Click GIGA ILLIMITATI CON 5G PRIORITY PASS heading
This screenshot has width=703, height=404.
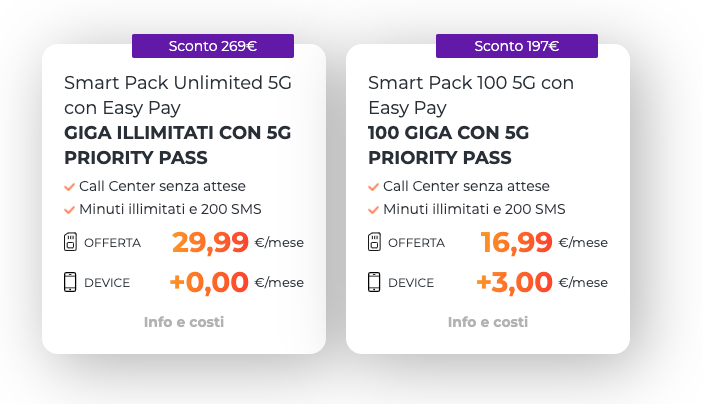point(178,145)
